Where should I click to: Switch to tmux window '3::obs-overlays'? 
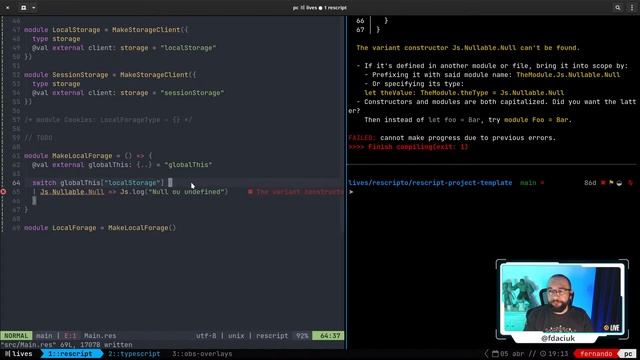point(202,353)
